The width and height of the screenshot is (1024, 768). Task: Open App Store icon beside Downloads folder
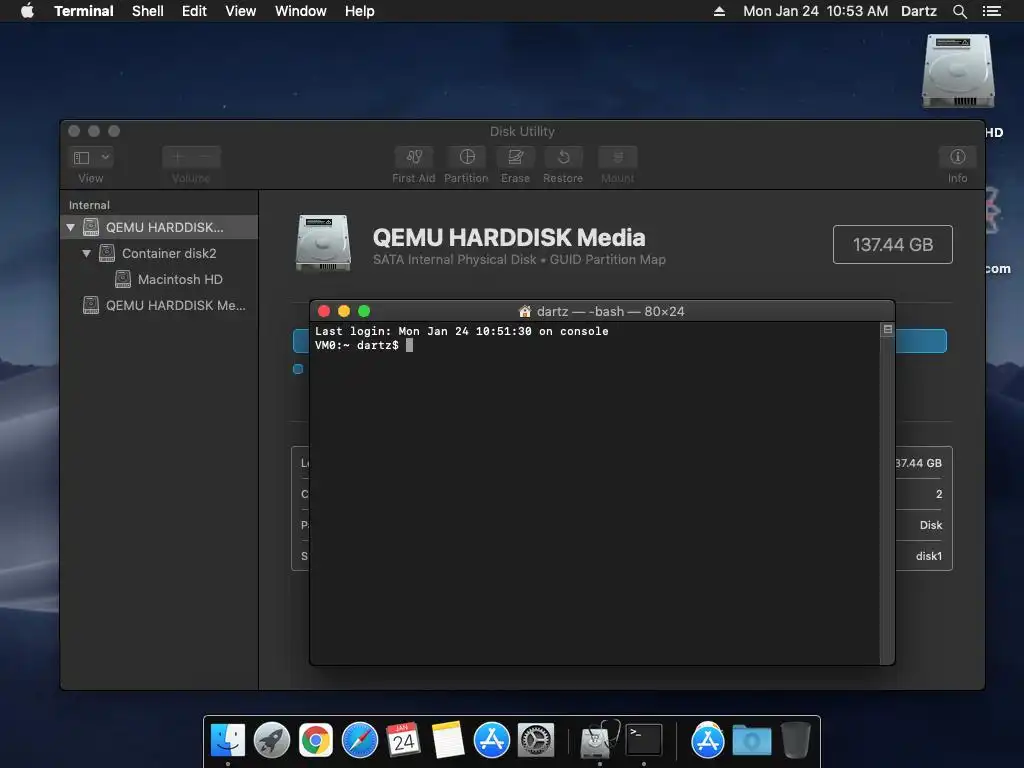[x=707, y=741]
